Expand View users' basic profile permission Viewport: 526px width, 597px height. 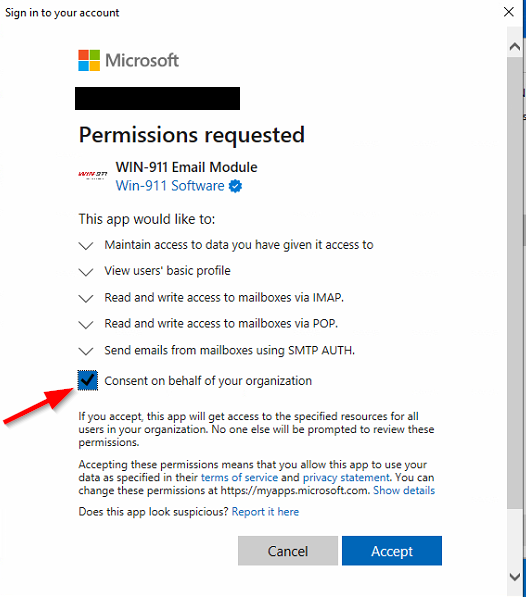coord(86,272)
